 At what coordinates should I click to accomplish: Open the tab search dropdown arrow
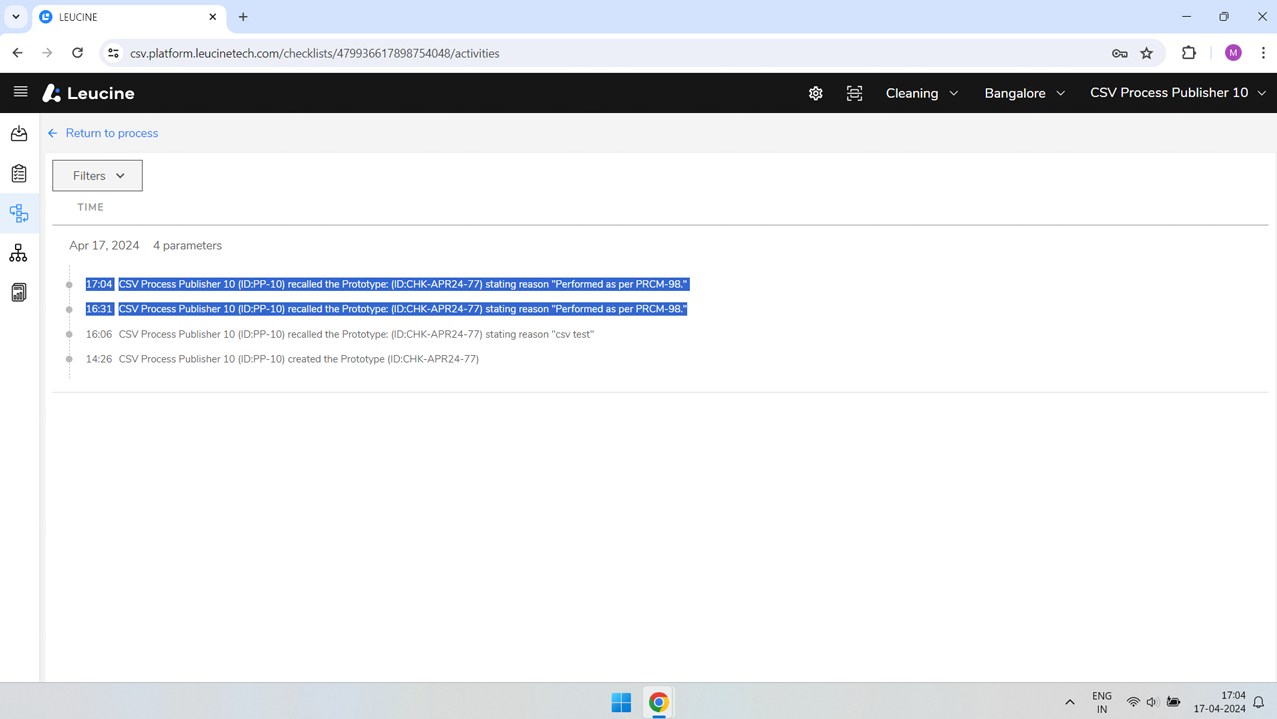pyautogui.click(x=16, y=17)
